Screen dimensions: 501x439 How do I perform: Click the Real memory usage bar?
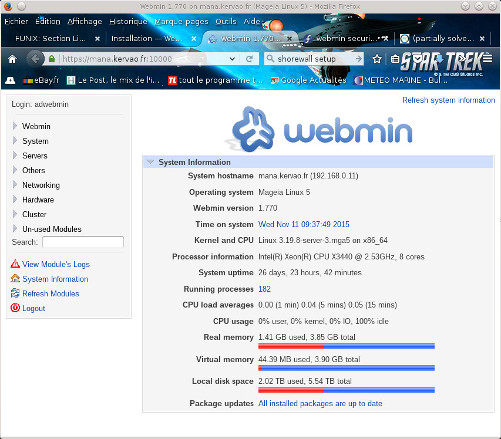(x=346, y=346)
